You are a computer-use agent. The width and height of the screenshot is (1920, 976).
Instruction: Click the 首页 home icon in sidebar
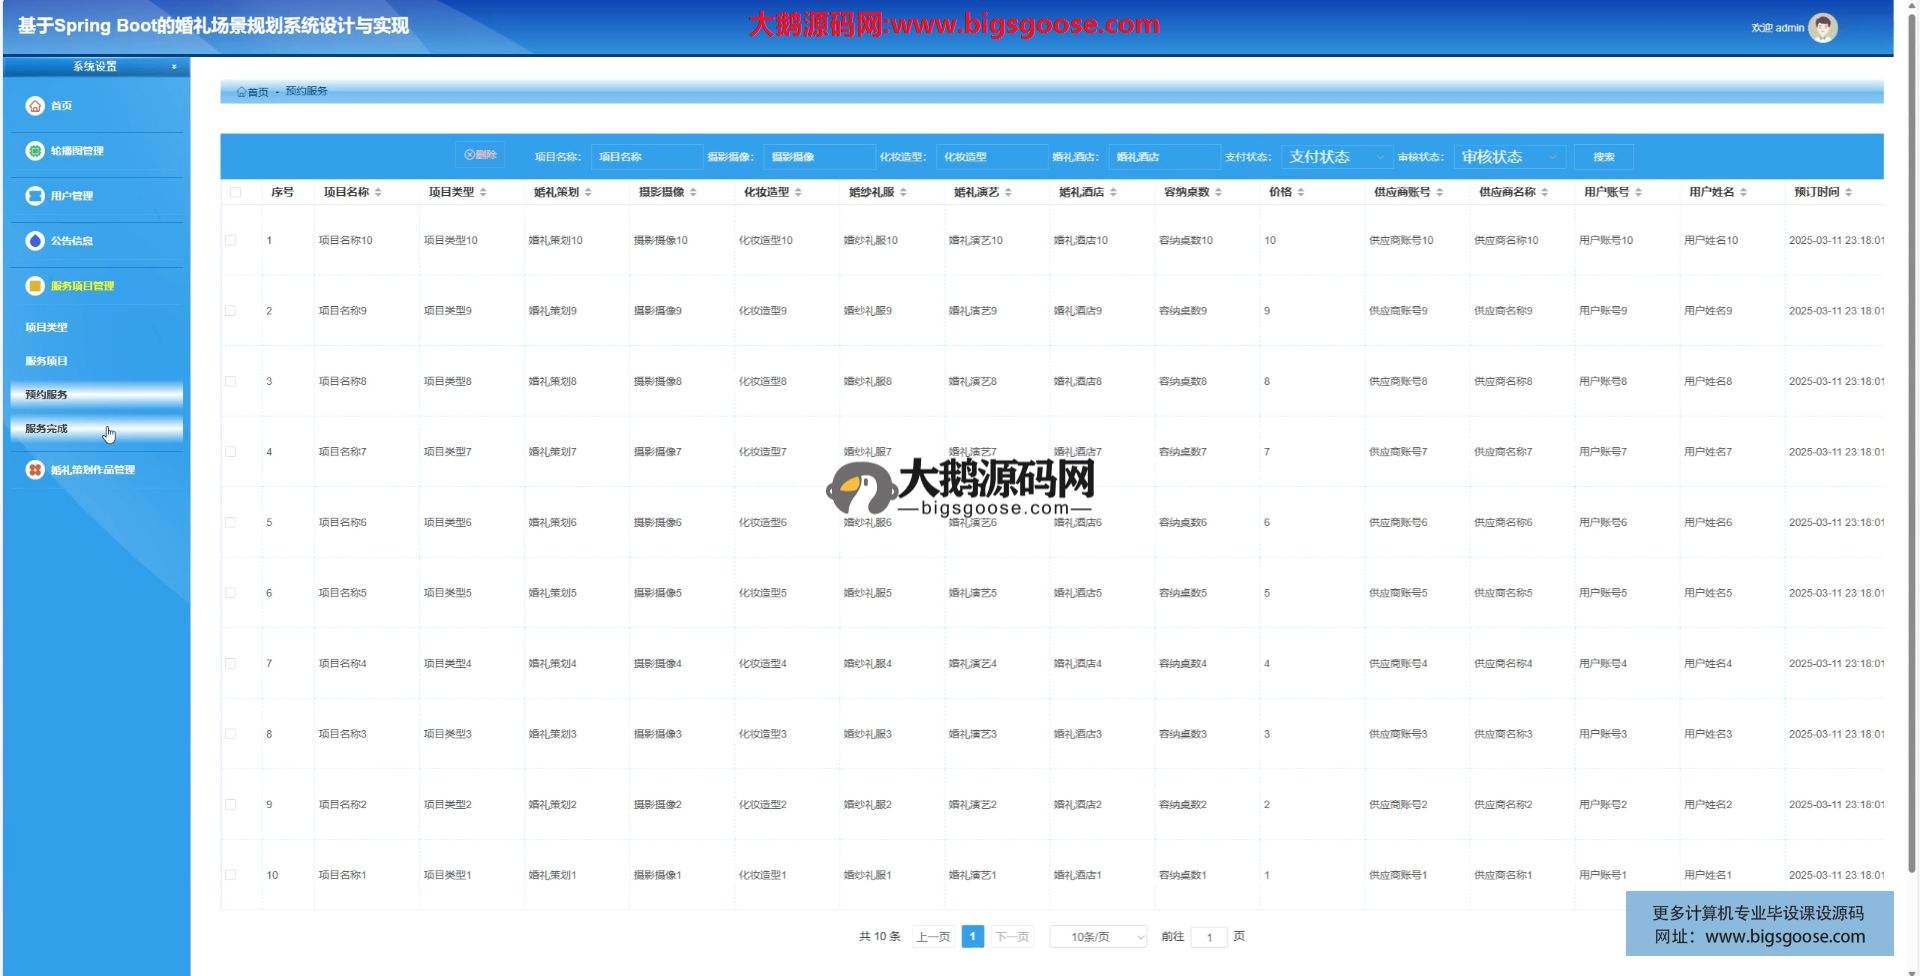point(35,106)
